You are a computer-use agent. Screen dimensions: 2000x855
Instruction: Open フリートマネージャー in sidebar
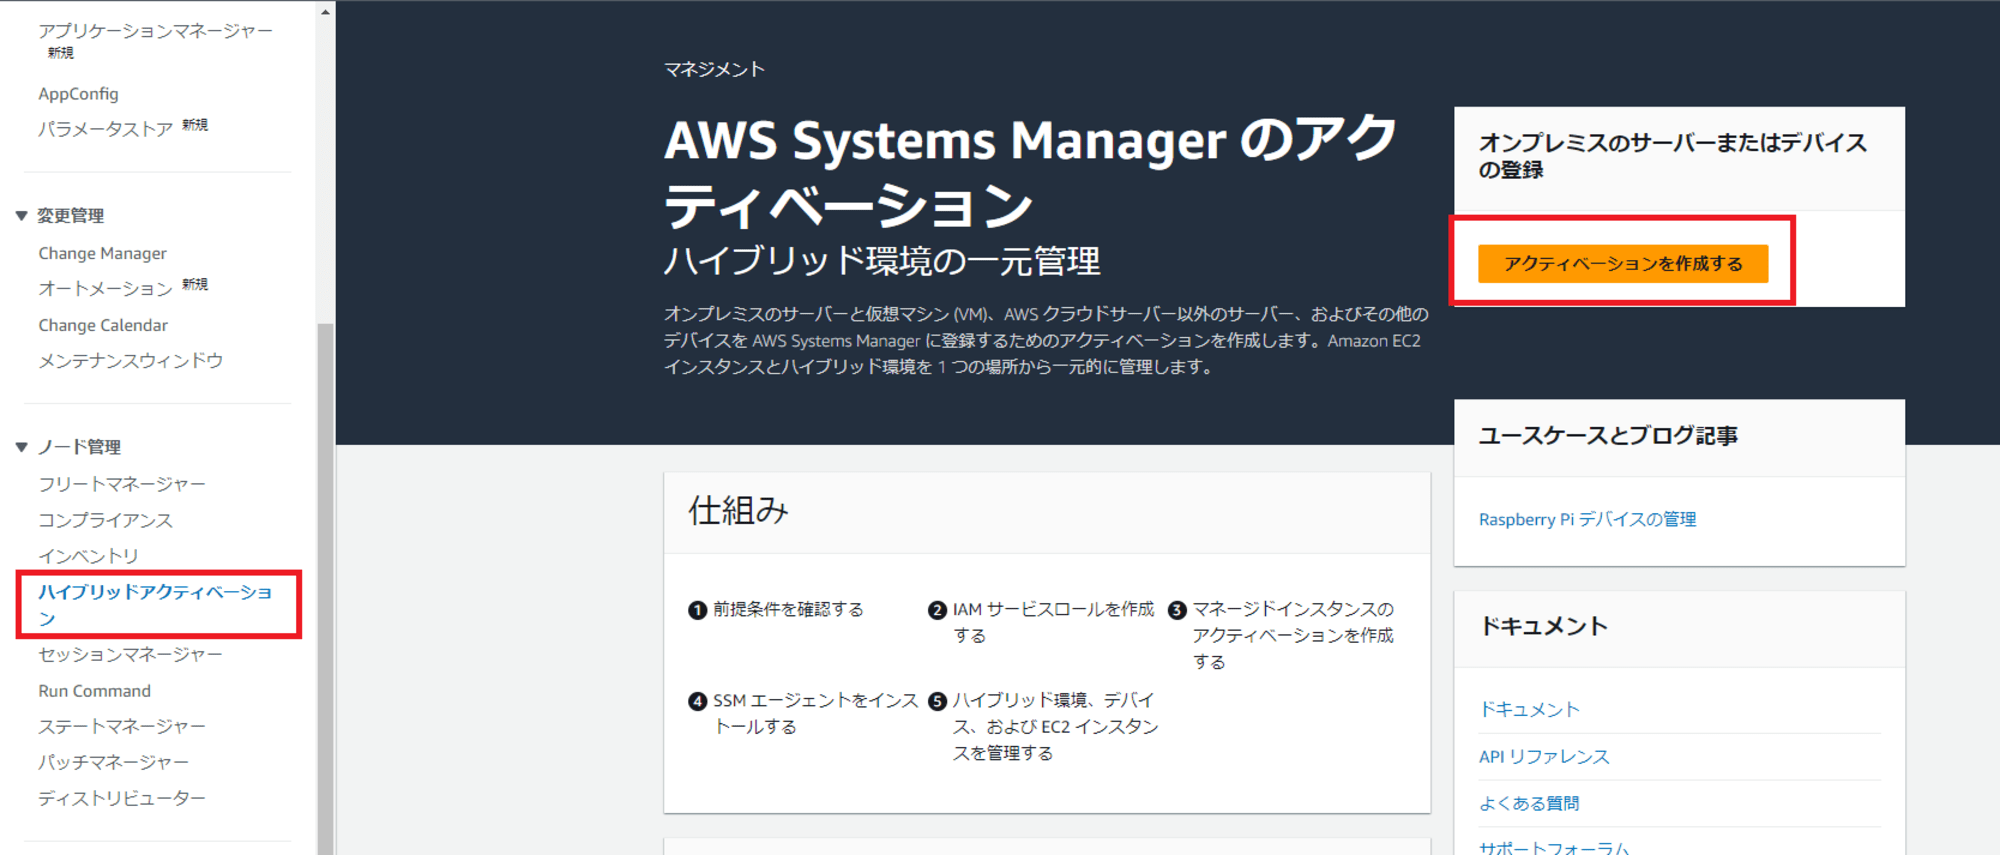[x=122, y=484]
